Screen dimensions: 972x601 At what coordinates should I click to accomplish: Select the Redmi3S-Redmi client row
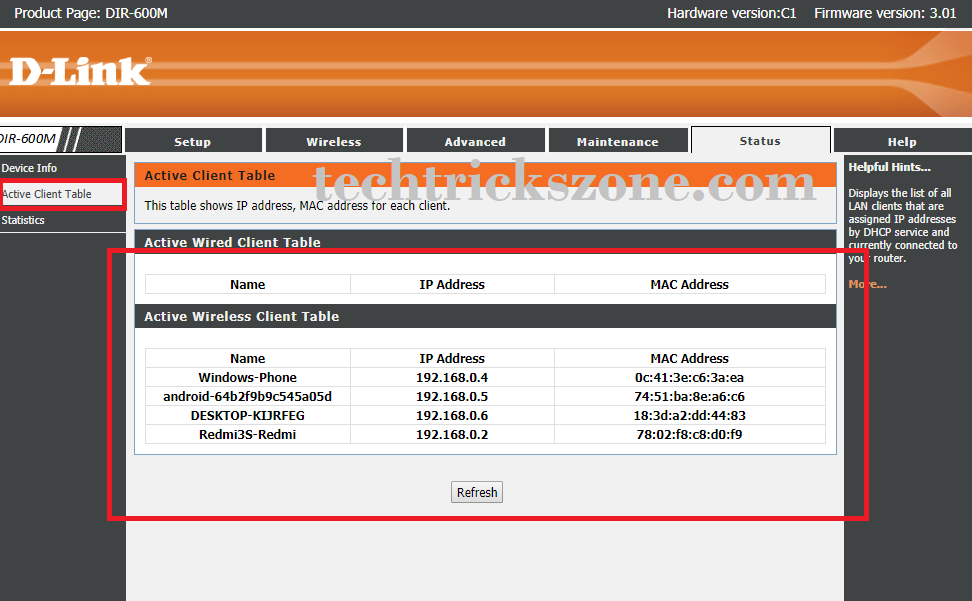pyautogui.click(x=247, y=435)
